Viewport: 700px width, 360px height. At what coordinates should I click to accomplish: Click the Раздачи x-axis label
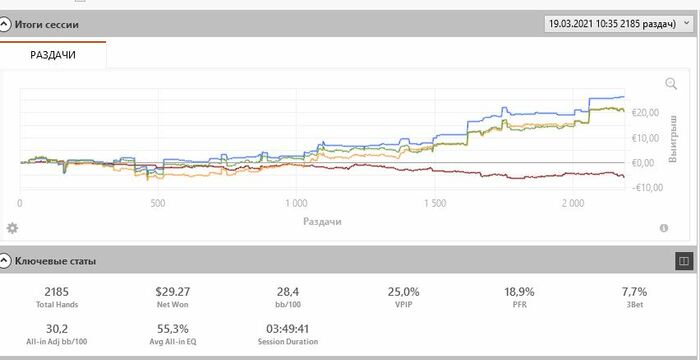322,221
